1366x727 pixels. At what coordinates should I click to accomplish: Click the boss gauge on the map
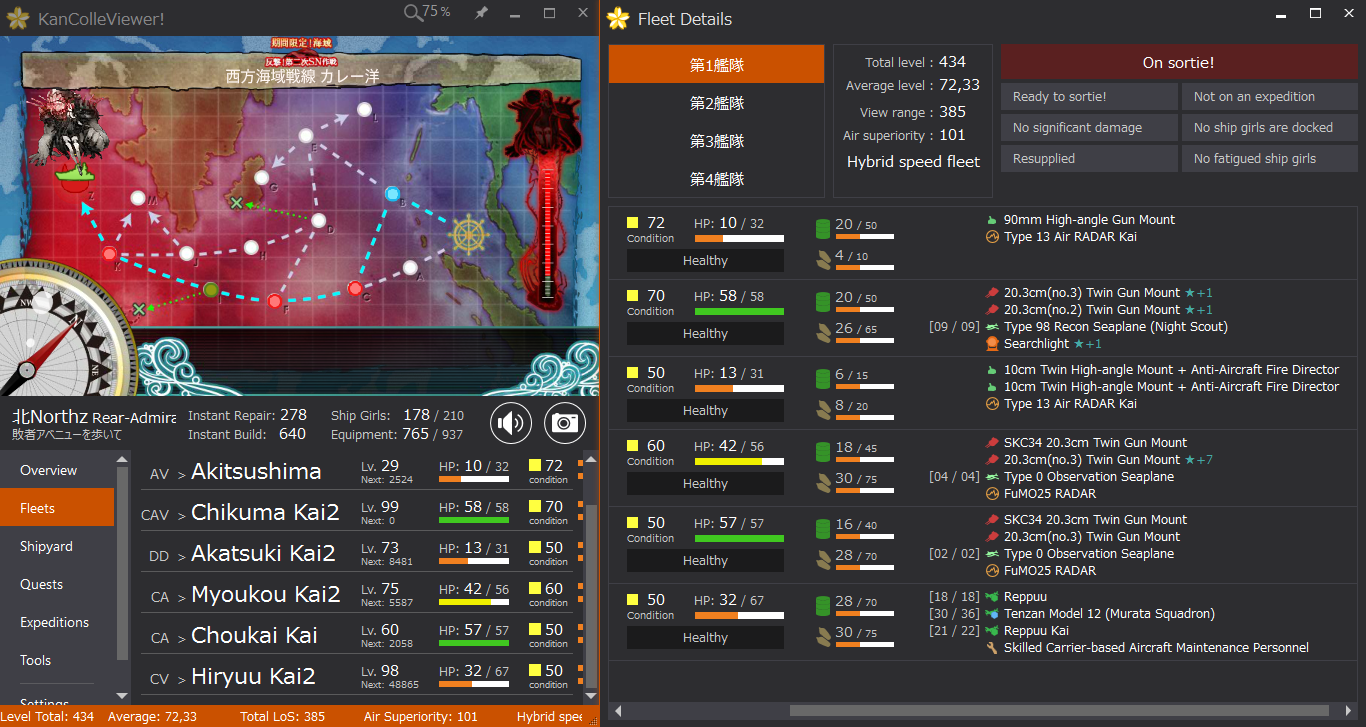[x=547, y=233]
